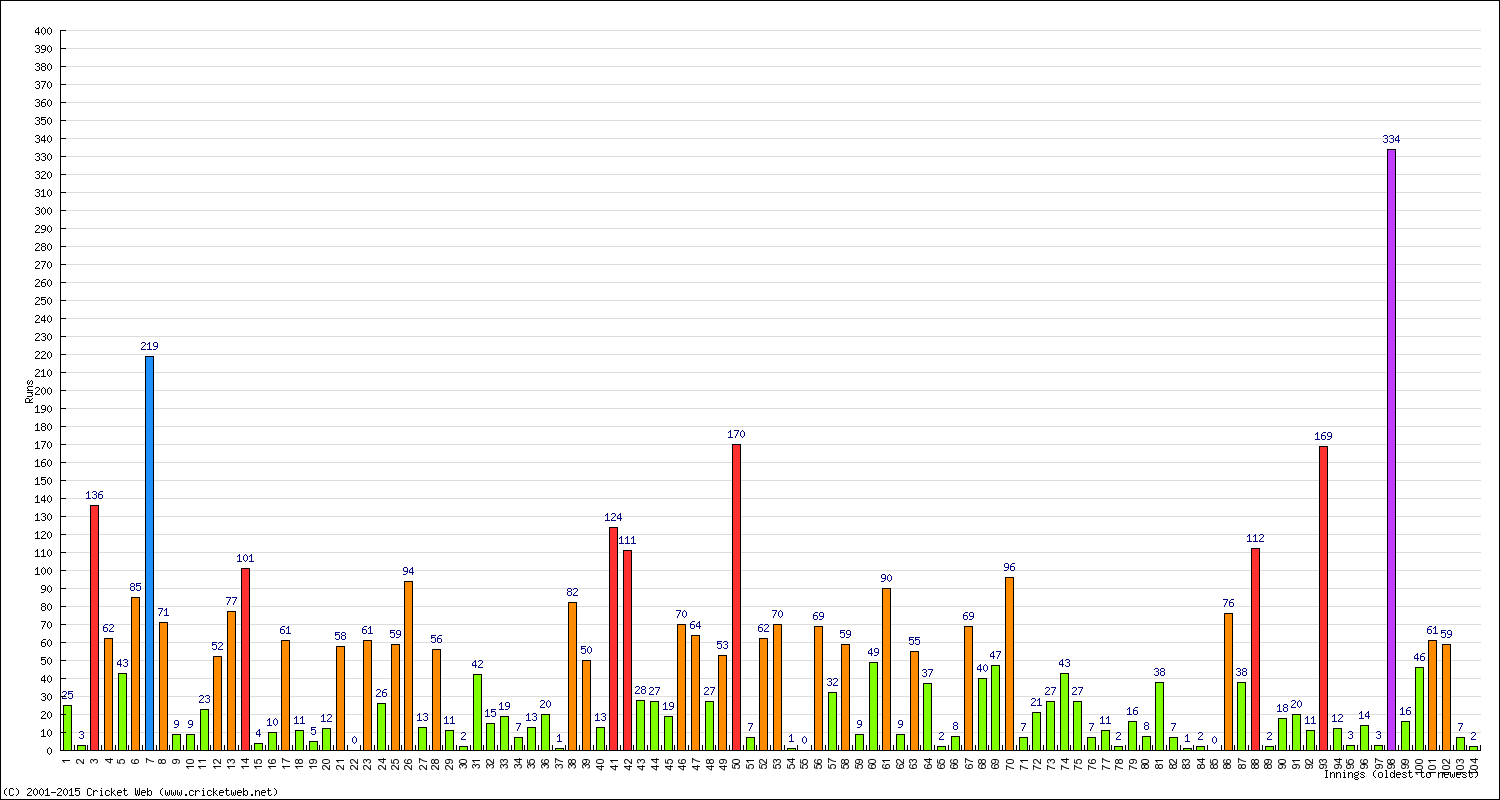Image resolution: width=1500 pixels, height=800 pixels.
Task: Select the '64' value label
Action: [695, 625]
